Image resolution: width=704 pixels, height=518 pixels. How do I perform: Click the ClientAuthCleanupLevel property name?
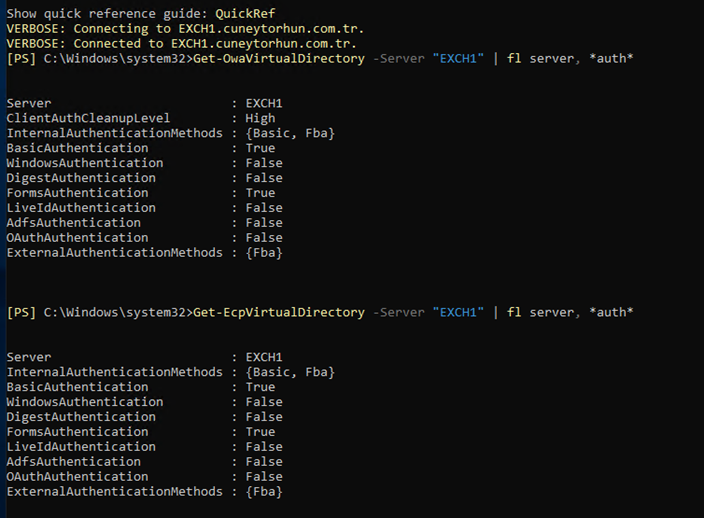(88, 118)
